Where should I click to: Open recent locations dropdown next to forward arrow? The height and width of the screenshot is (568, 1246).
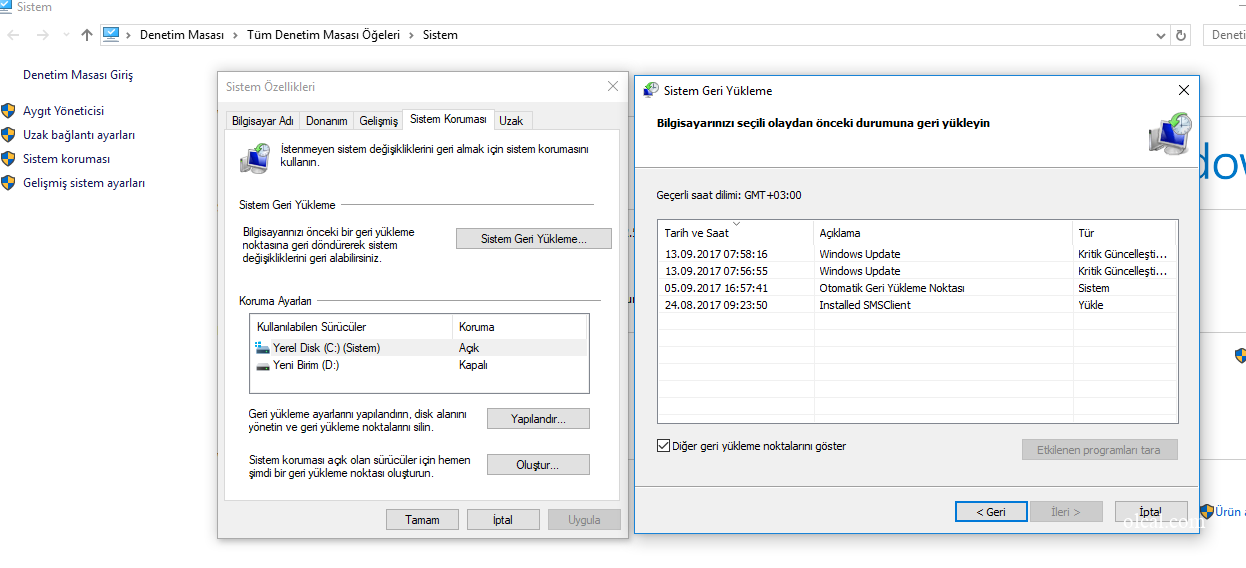click(66, 35)
